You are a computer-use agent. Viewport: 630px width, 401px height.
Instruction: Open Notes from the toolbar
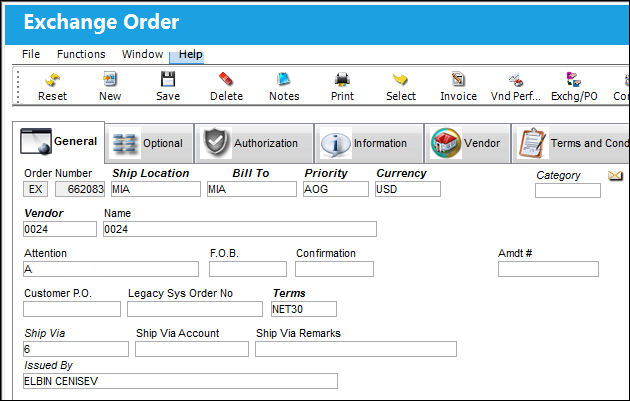tap(284, 79)
